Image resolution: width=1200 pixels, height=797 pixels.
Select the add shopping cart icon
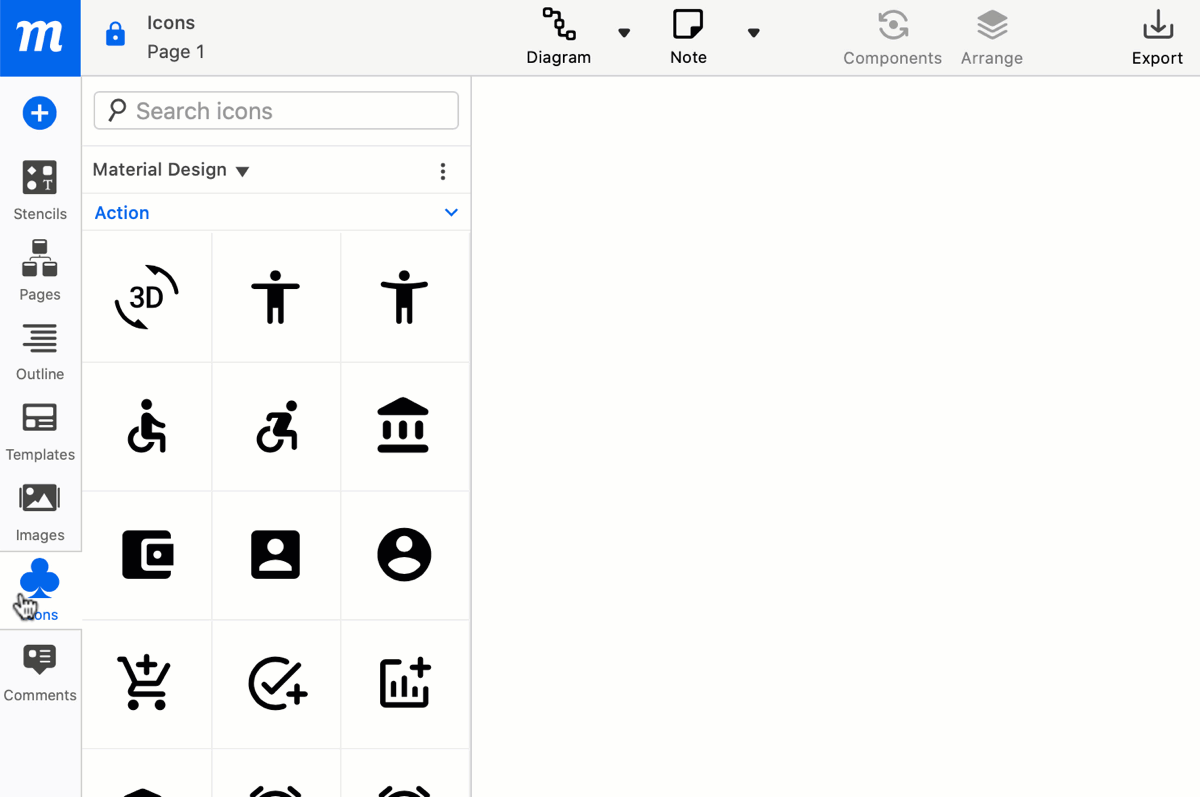[146, 684]
